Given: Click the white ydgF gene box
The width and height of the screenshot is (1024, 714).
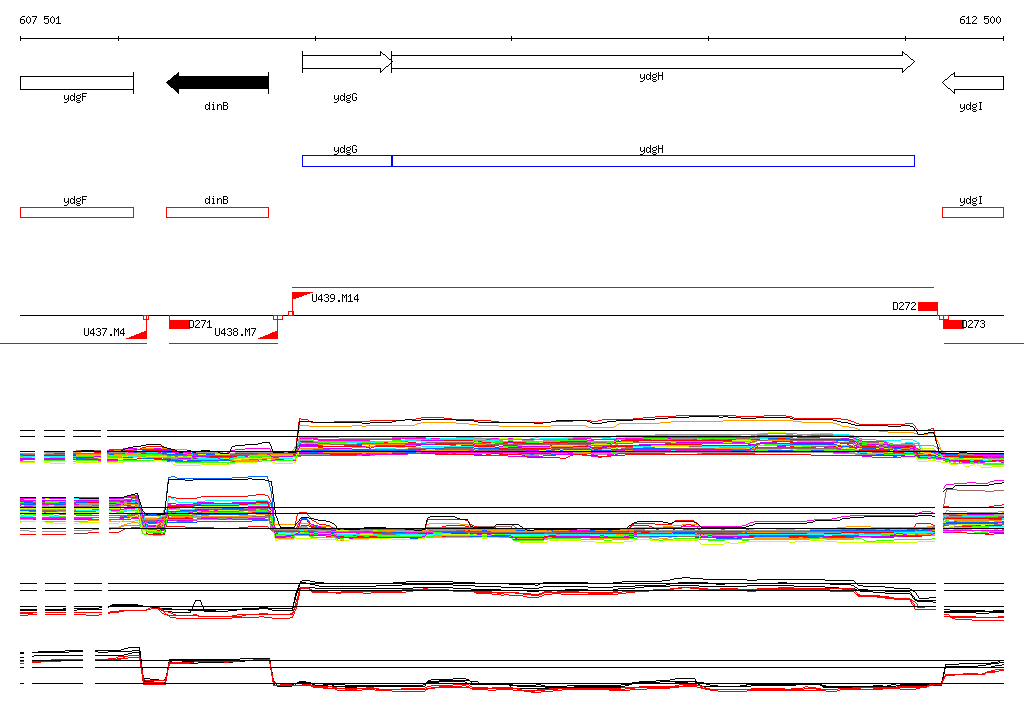Looking at the screenshot, I should click(77, 83).
